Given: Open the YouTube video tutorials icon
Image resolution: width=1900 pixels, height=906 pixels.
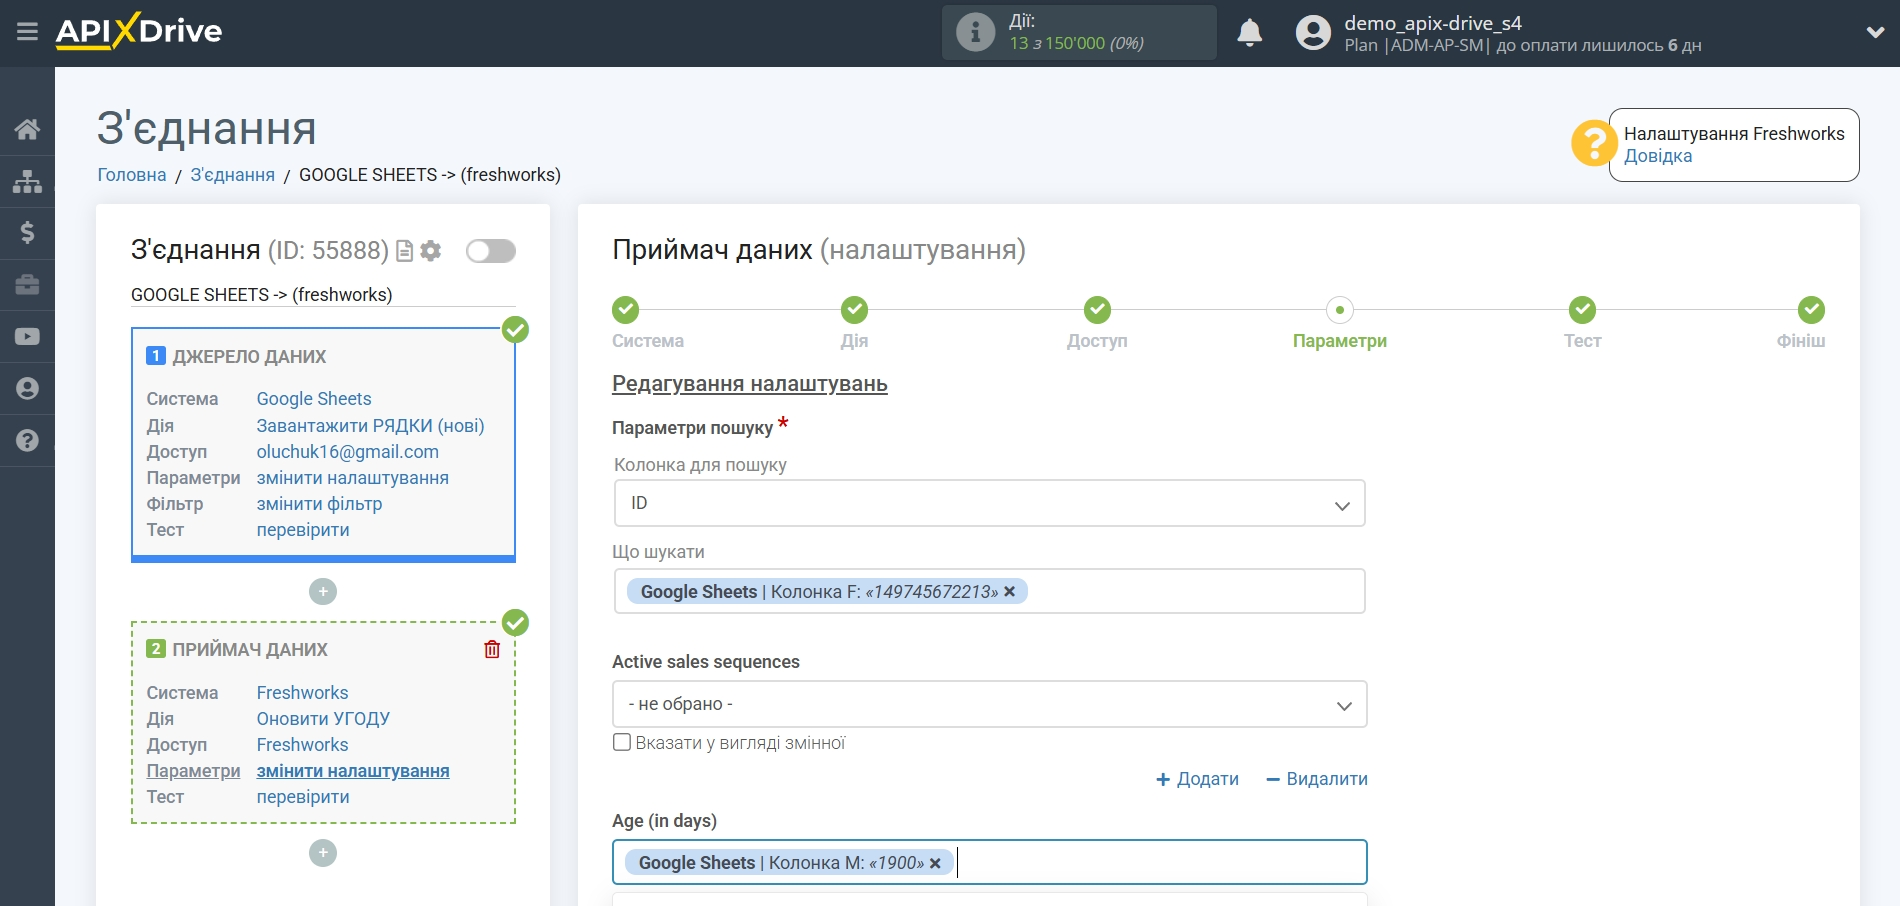Looking at the screenshot, I should click(27, 337).
